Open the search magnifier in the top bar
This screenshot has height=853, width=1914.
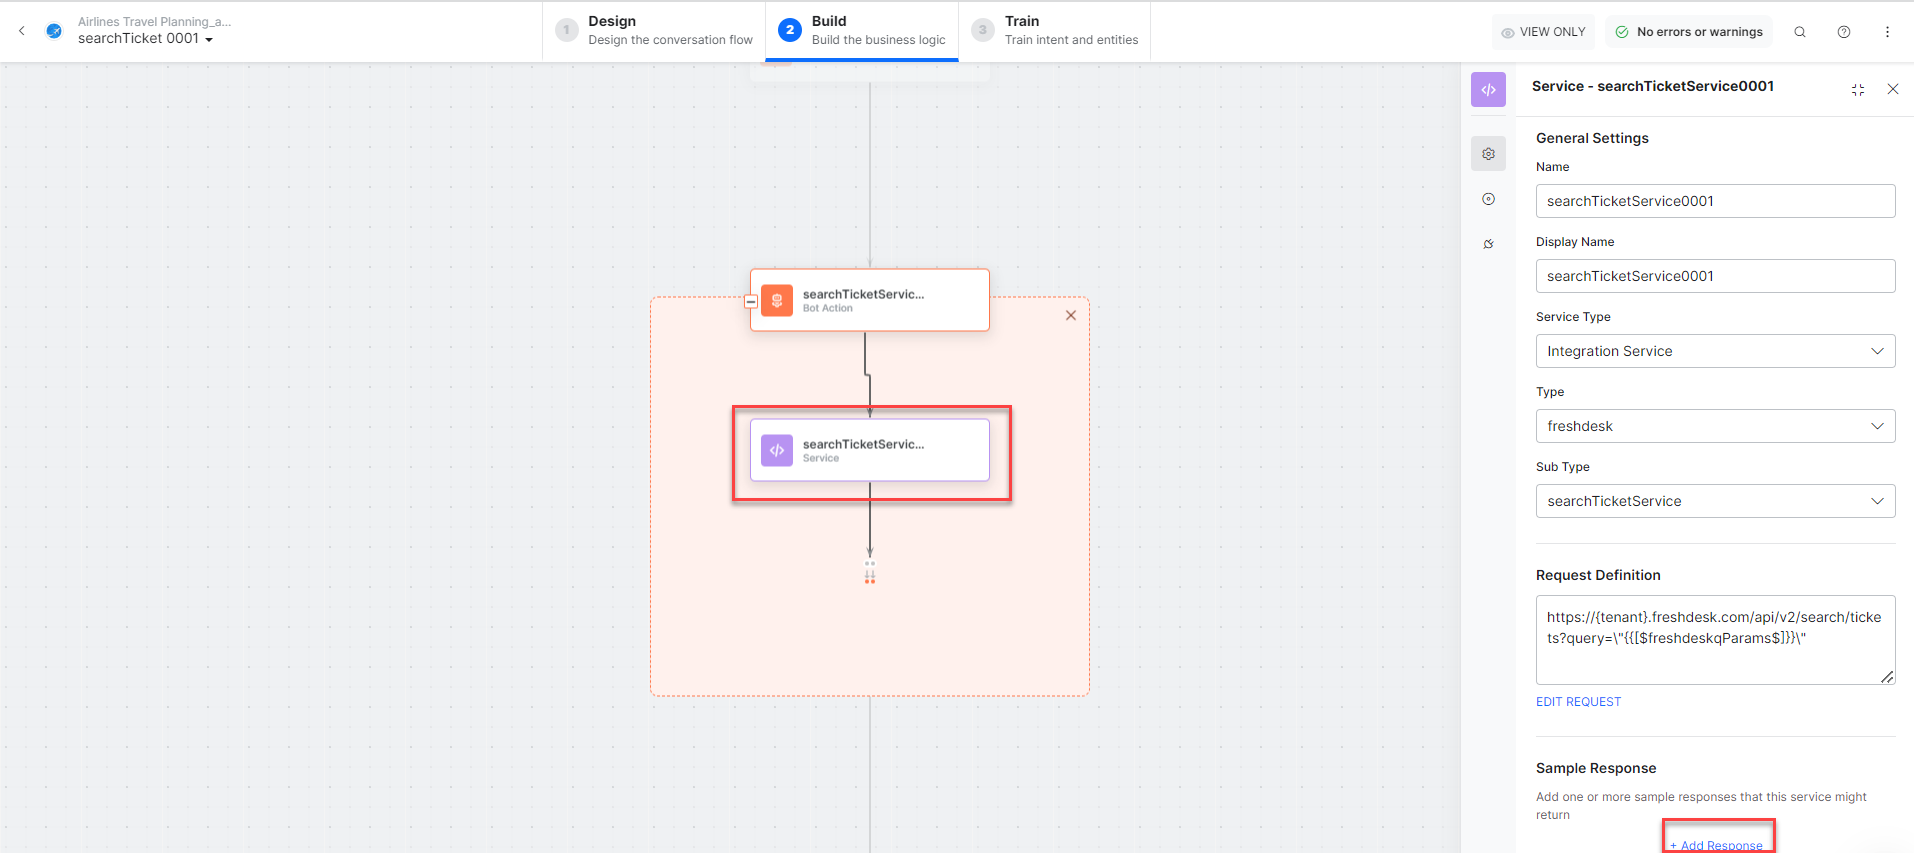1799,32
